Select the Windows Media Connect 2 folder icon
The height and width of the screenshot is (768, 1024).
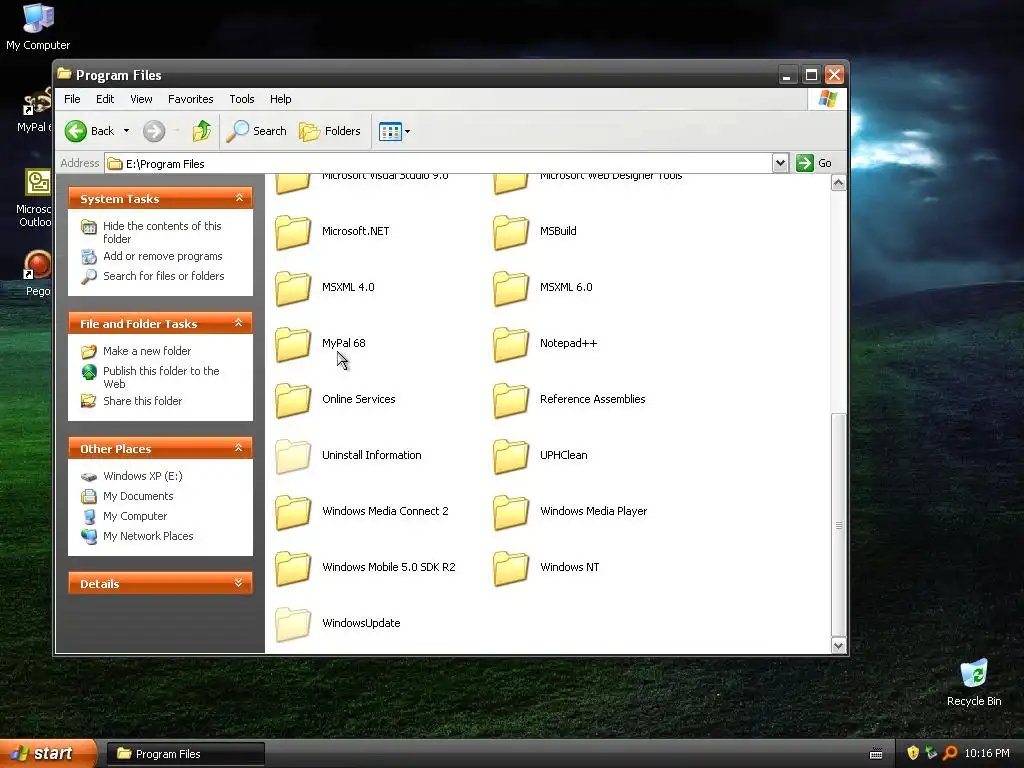(x=293, y=513)
